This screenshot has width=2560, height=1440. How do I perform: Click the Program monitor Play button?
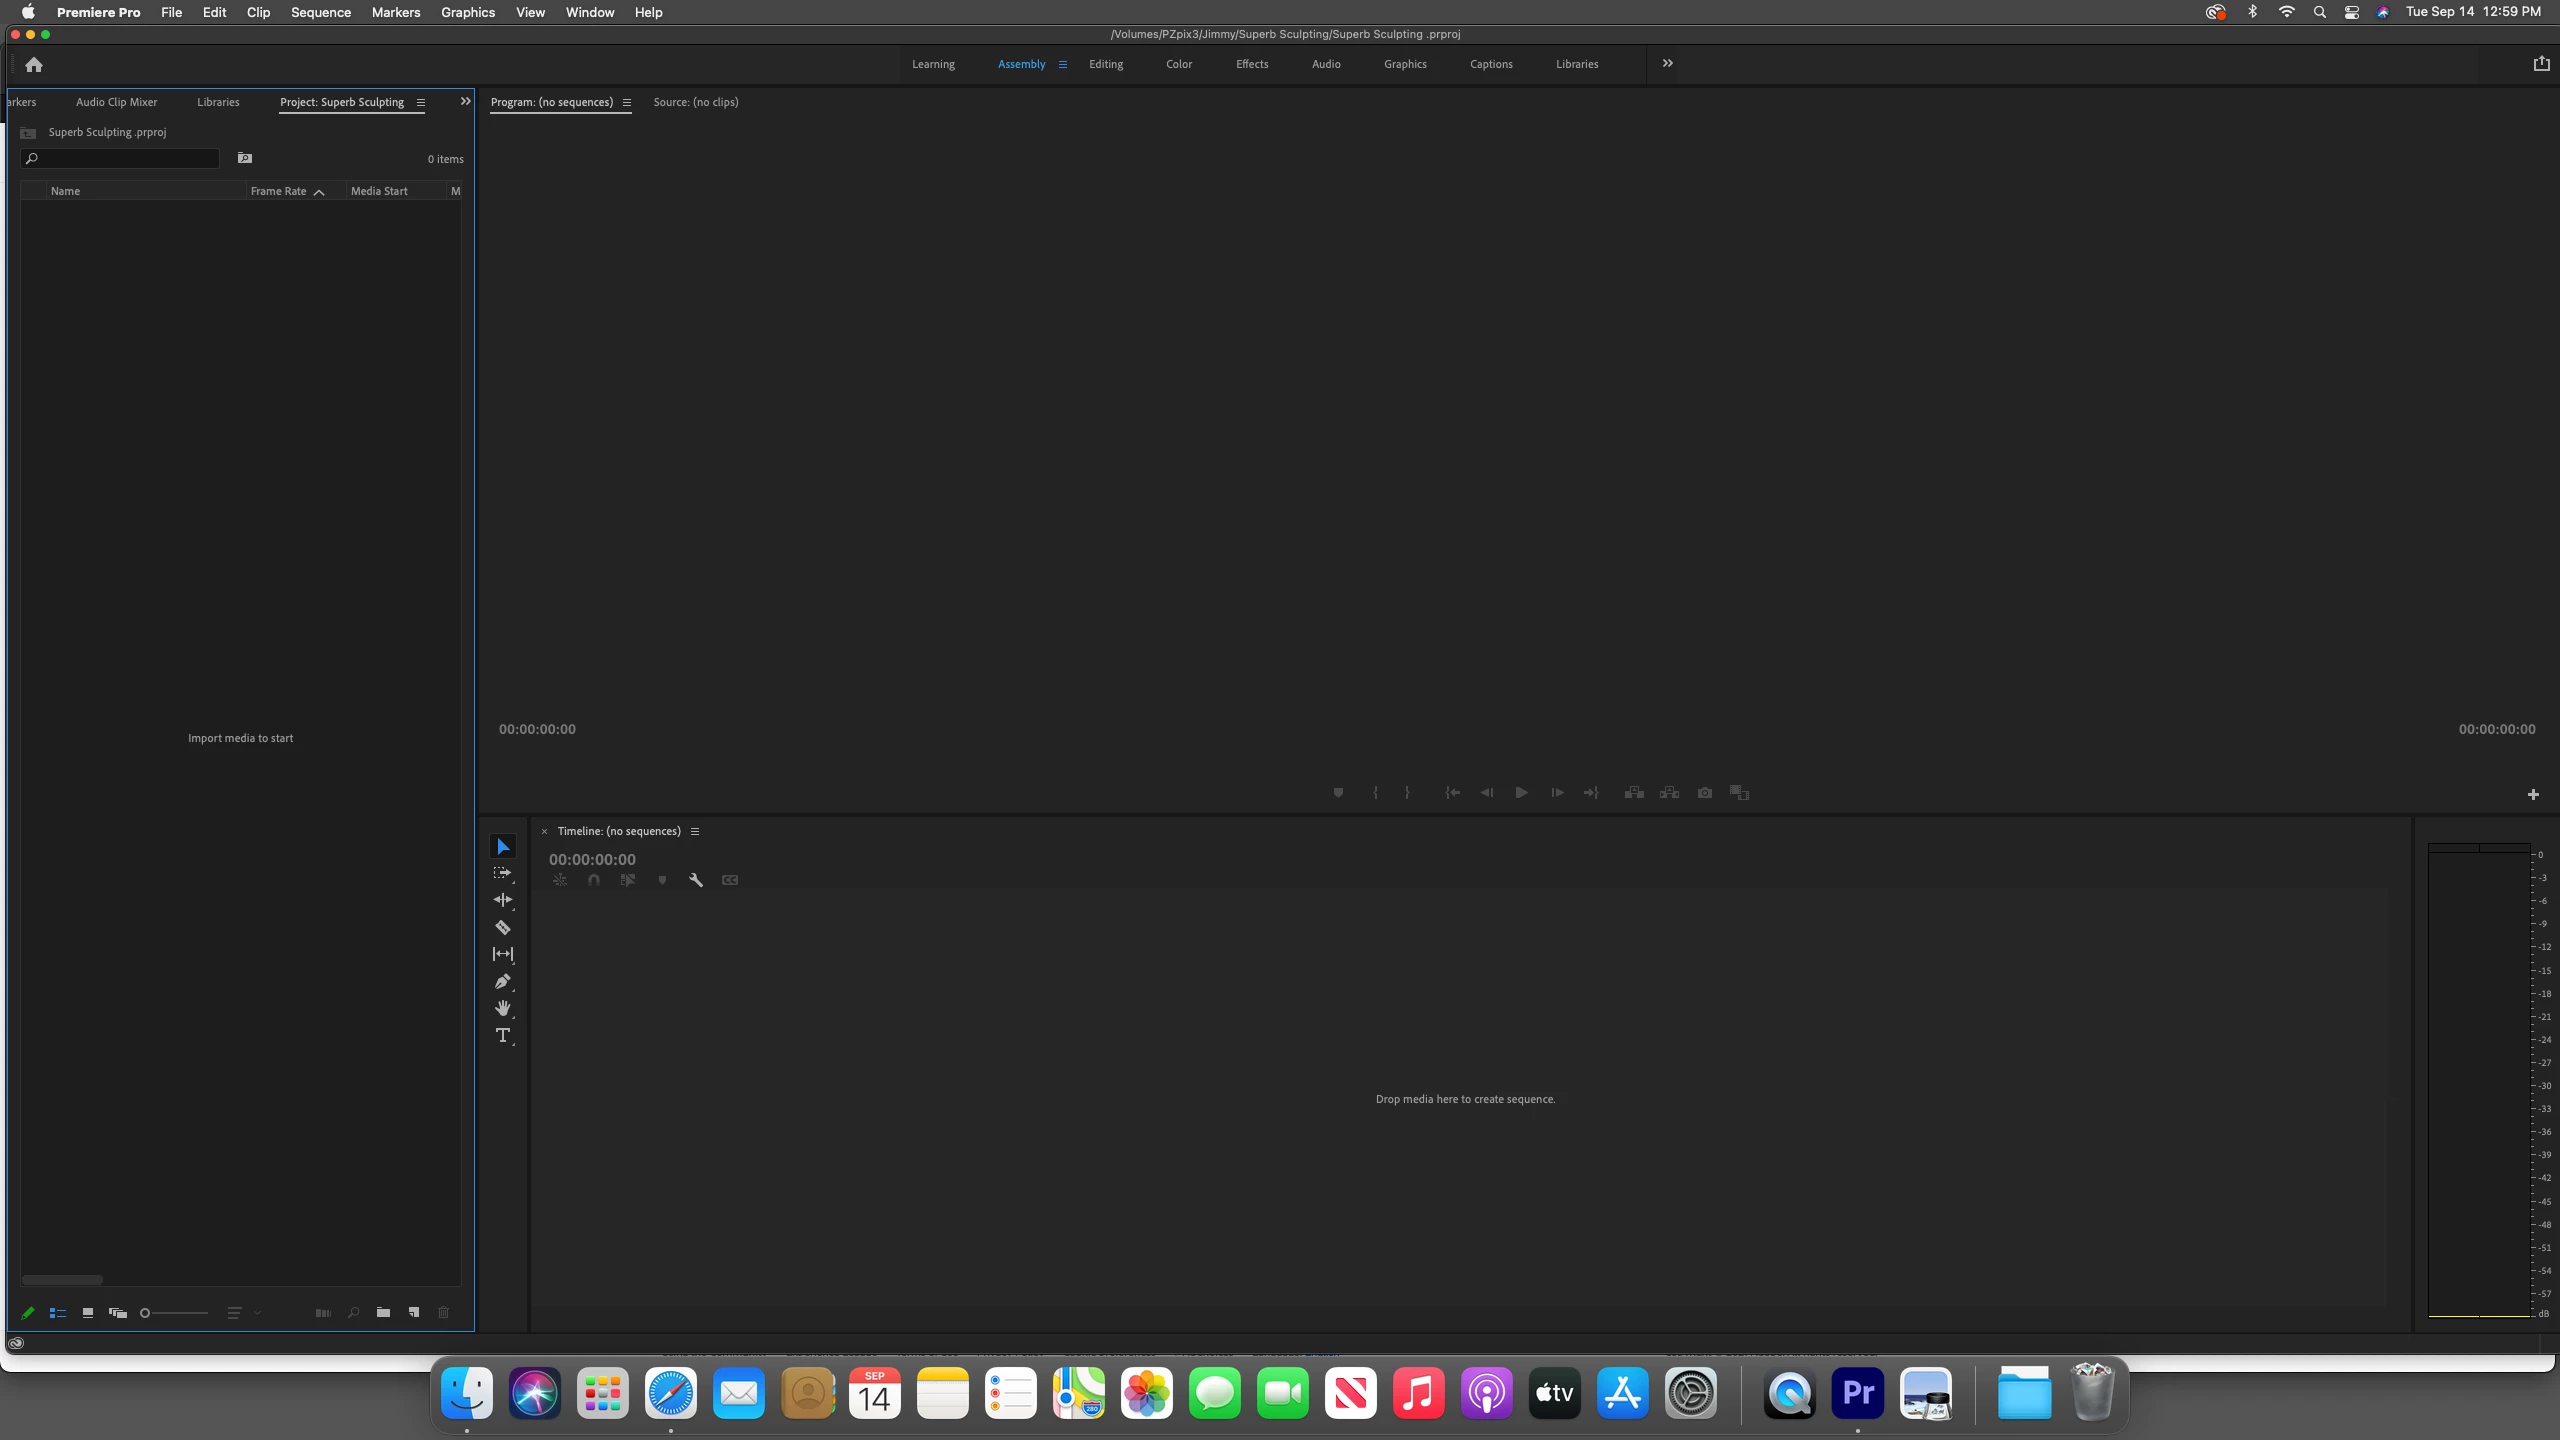[1521, 792]
